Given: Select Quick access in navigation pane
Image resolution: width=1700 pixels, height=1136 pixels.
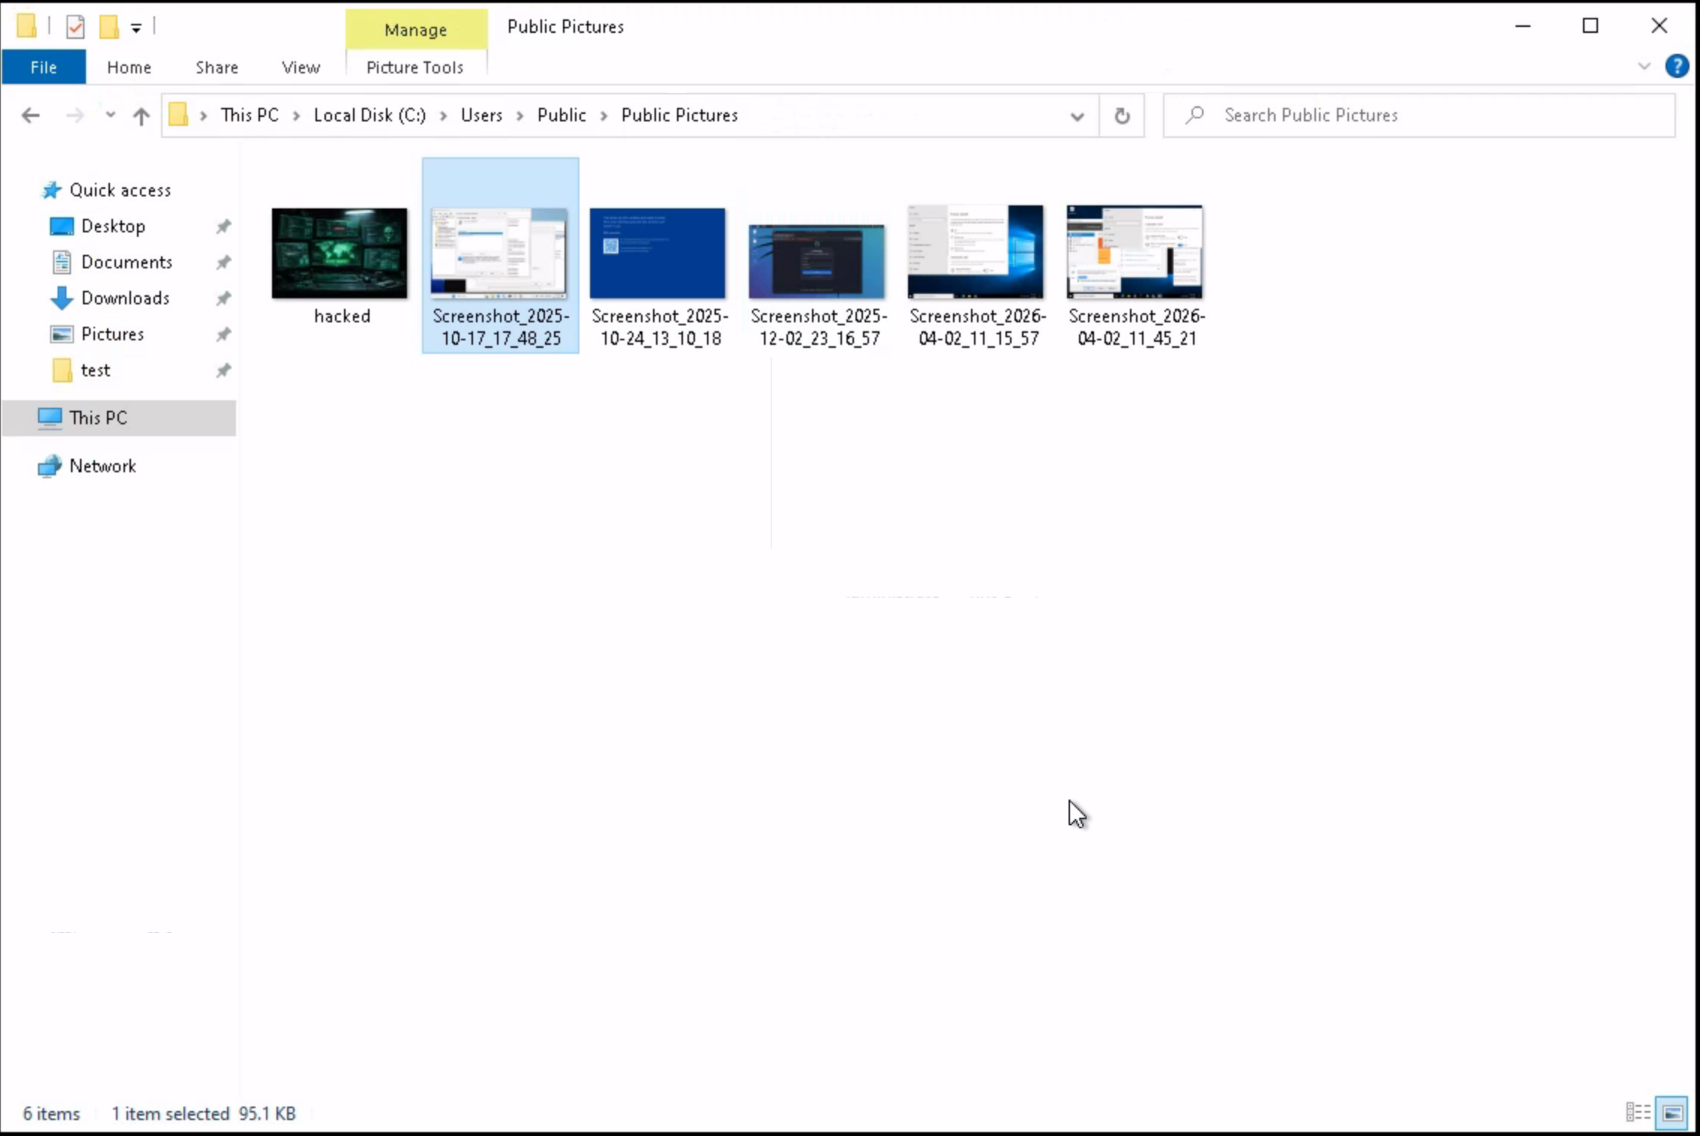Looking at the screenshot, I should [x=120, y=190].
